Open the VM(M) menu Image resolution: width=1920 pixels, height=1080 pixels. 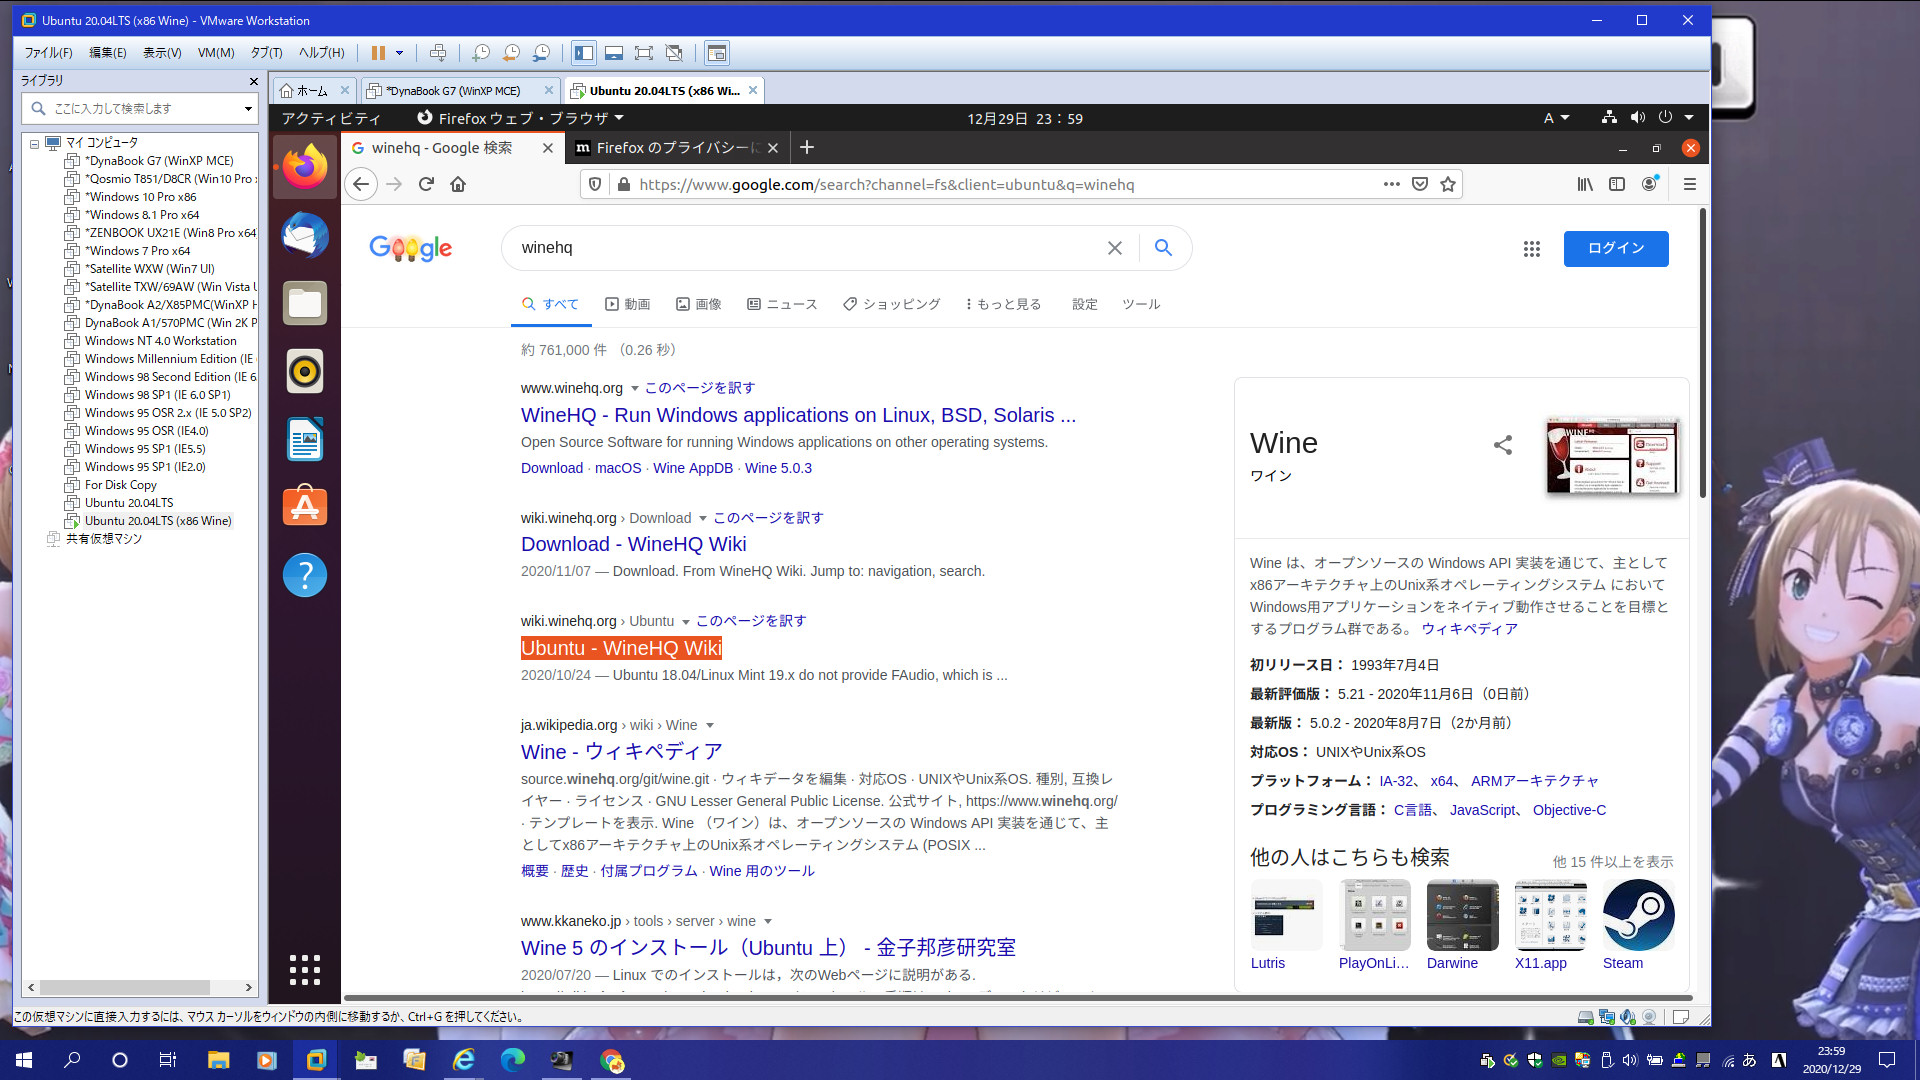point(216,53)
